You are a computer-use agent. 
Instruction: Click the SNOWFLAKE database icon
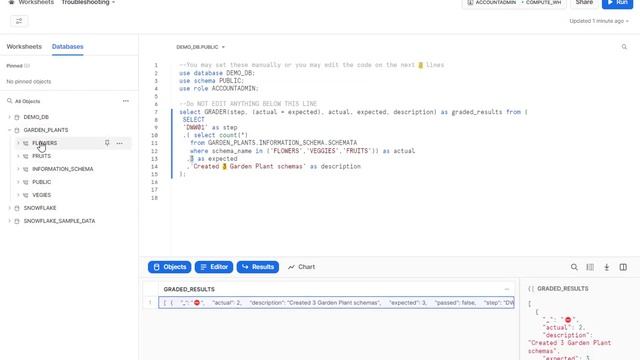(17, 208)
